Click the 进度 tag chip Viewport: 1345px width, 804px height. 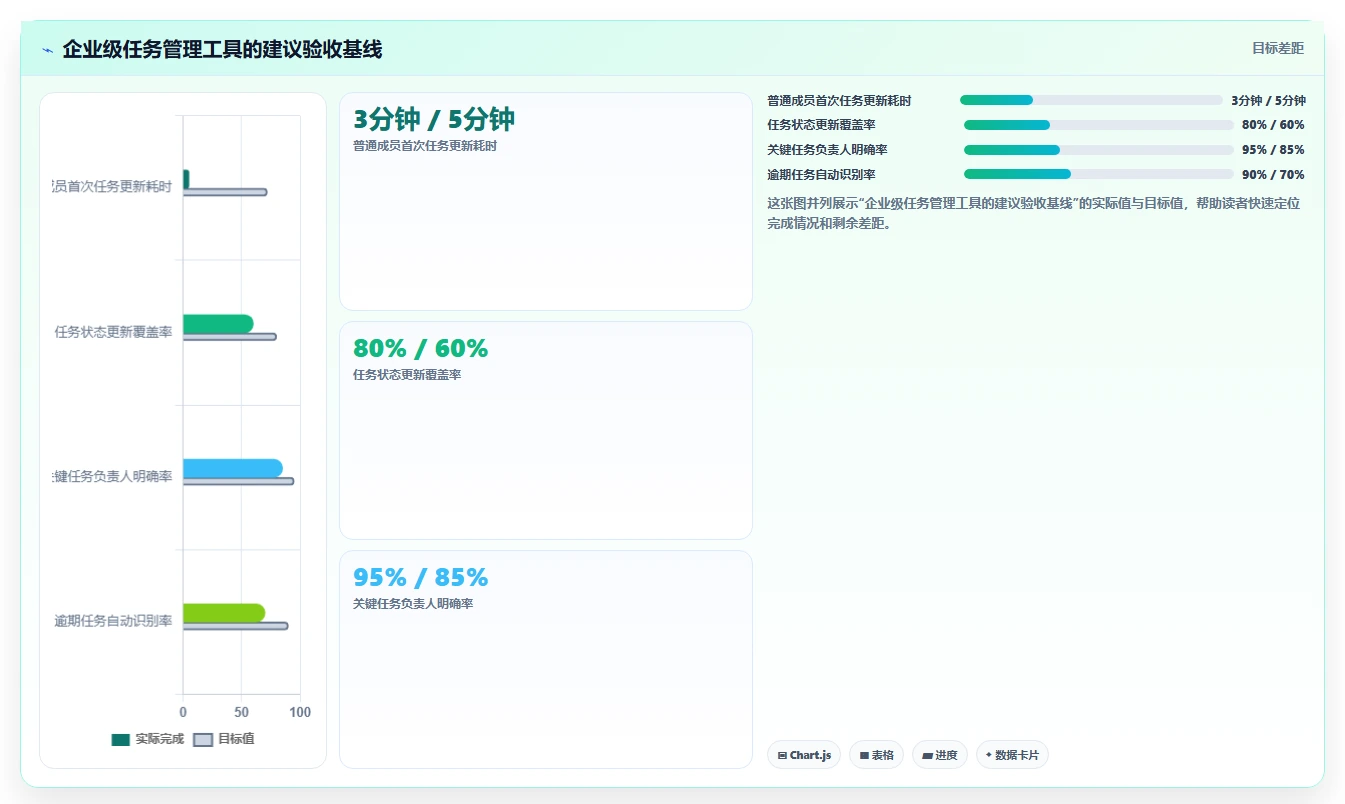[940, 755]
